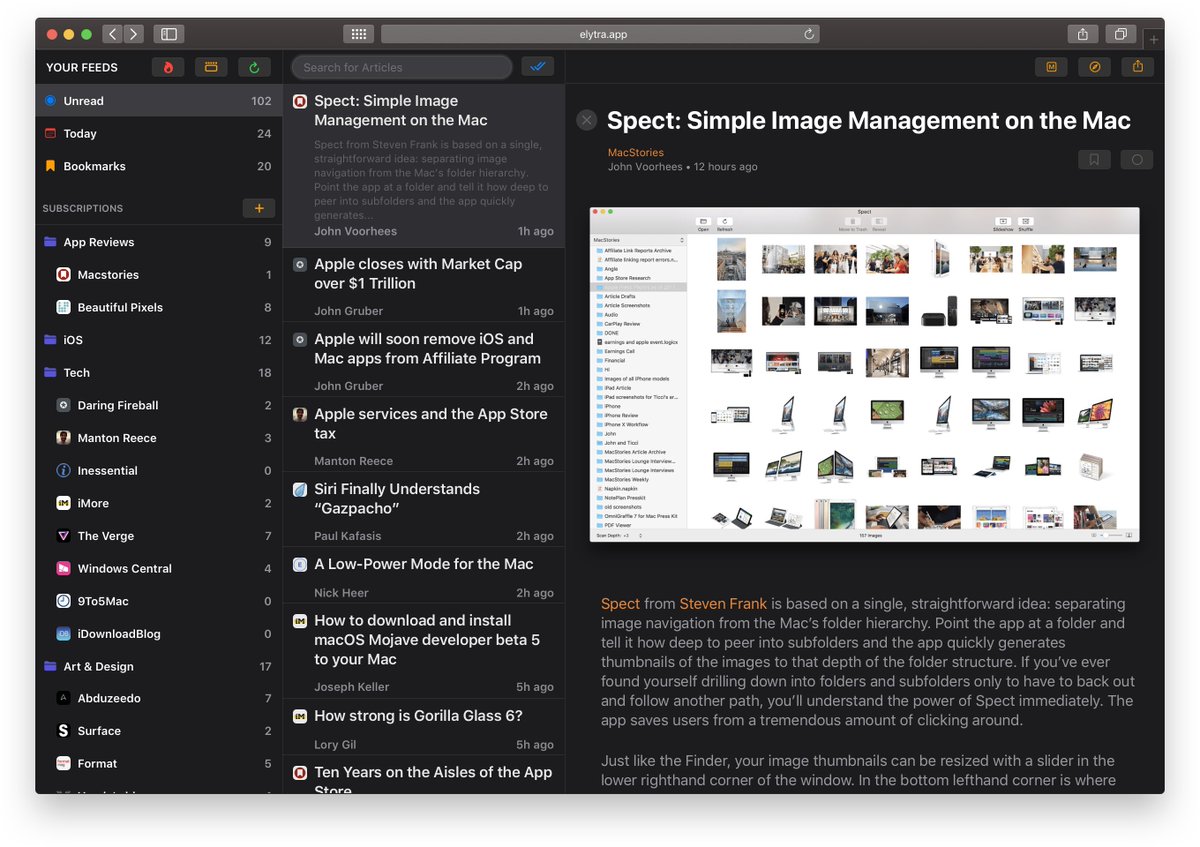Select the Today feed
1200x847 pixels.
159,133
